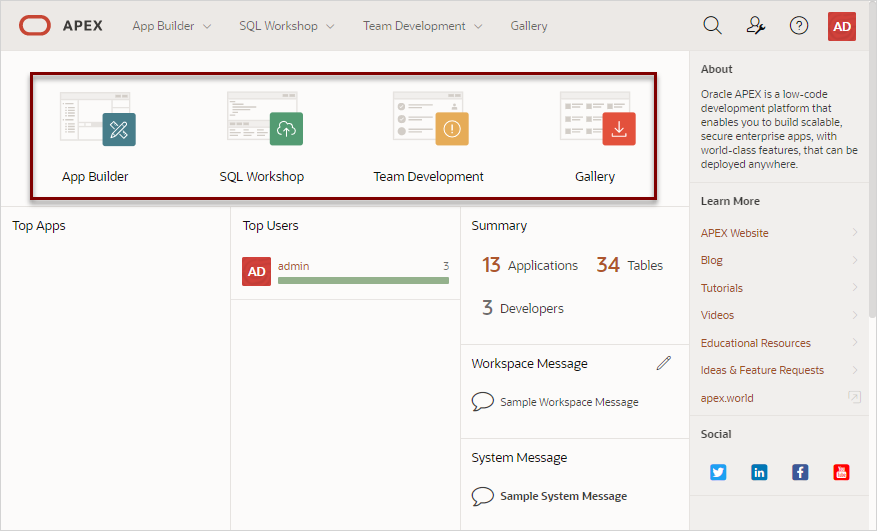
Task: Open the help question mark icon
Action: click(x=799, y=26)
